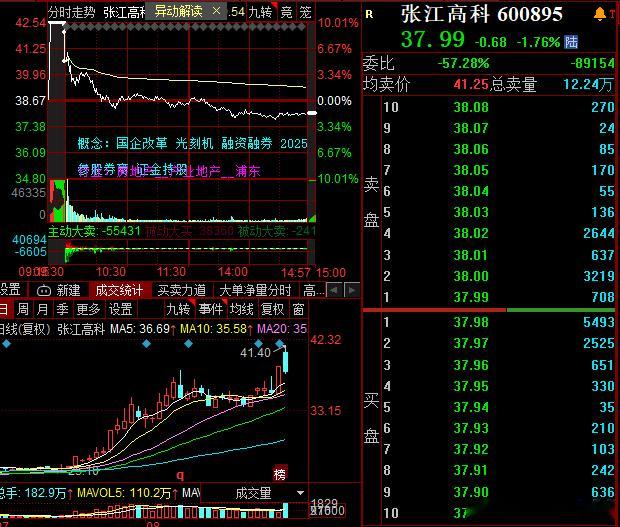The height and width of the screenshot is (527, 620).
Task: Click the 光刻机 concept tag
Action: pyautogui.click(x=194, y=143)
